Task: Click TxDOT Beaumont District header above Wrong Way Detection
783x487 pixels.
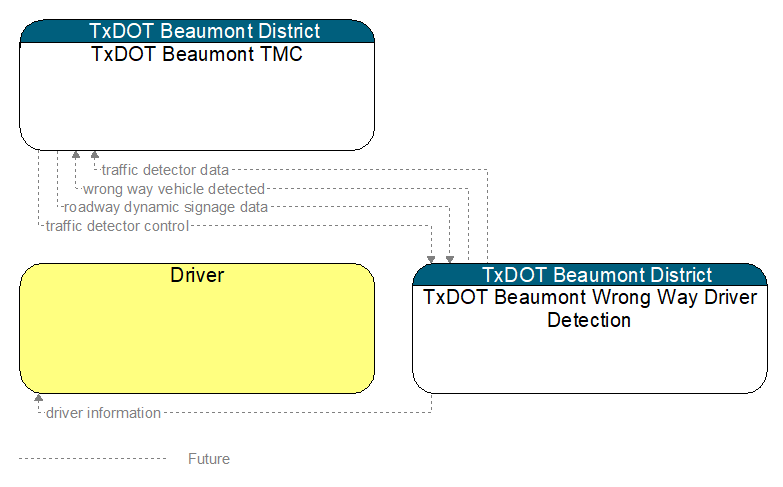Action: pyautogui.click(x=590, y=275)
